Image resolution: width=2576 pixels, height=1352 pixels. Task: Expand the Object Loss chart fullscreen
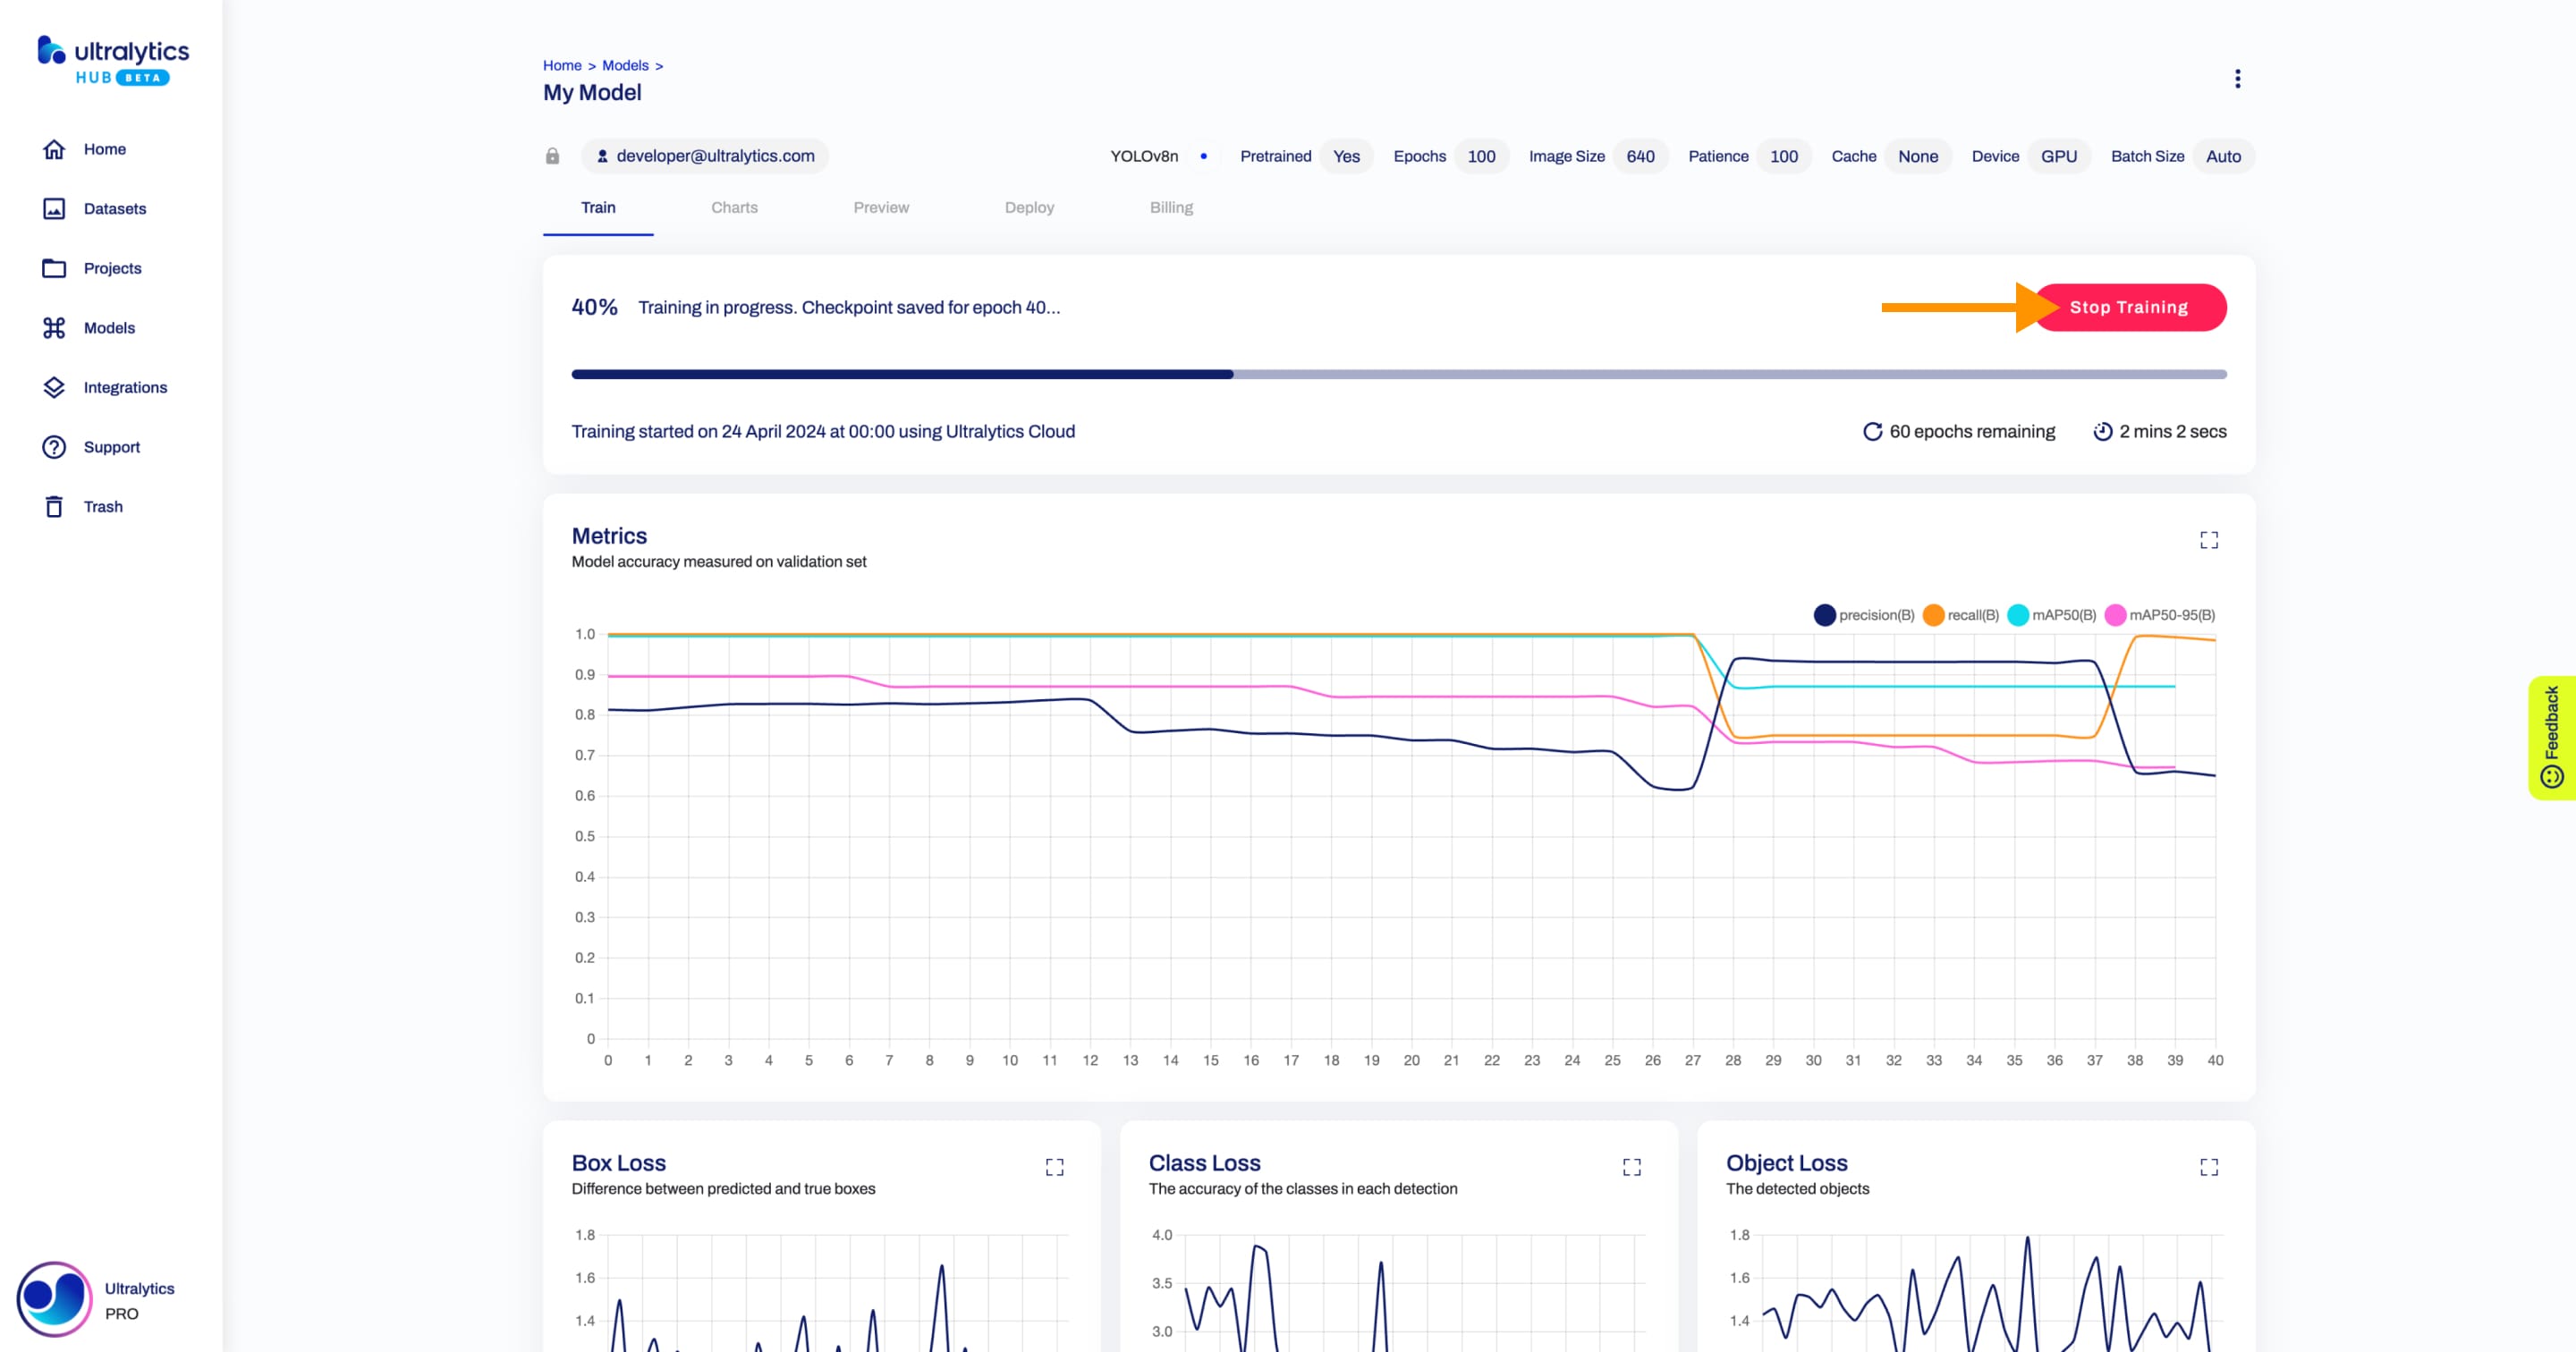pyautogui.click(x=2209, y=1166)
